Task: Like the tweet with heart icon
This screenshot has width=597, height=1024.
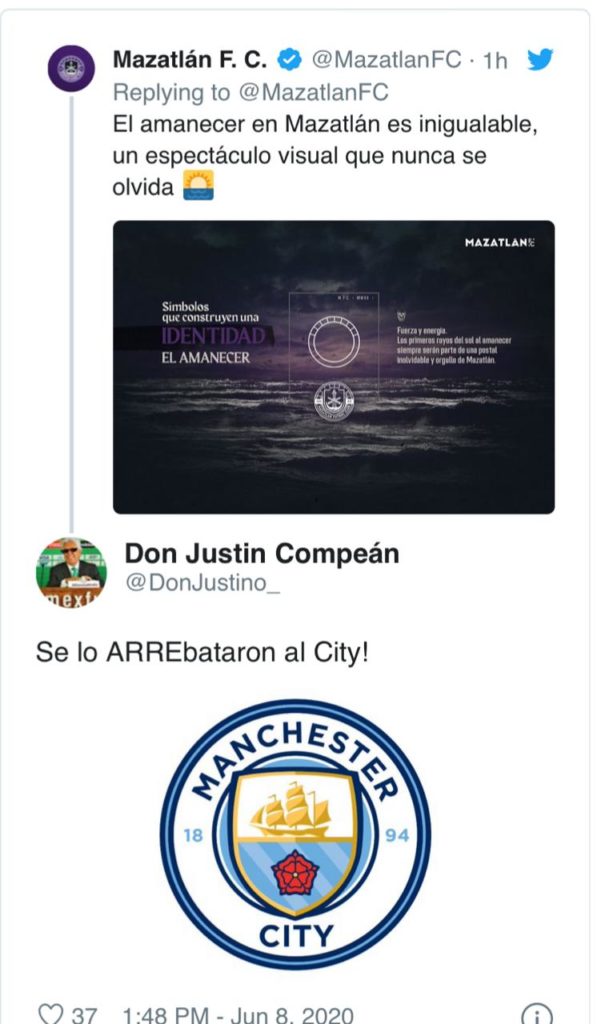Action: coord(50,1014)
